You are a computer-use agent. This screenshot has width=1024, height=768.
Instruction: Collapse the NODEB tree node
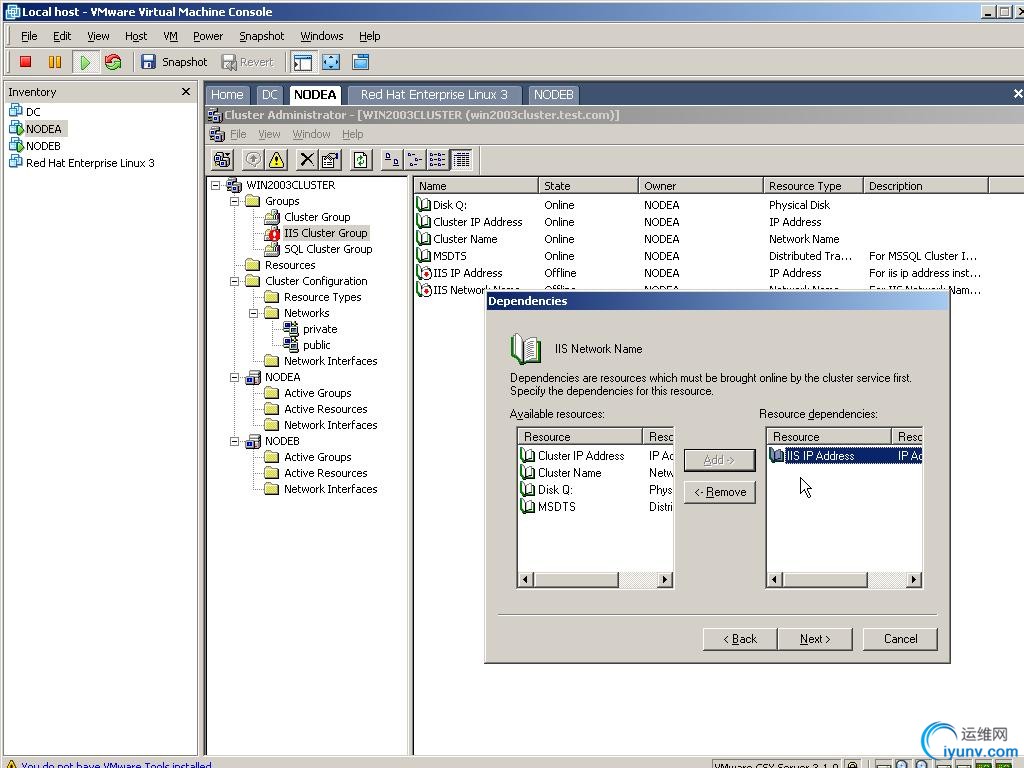pos(235,441)
